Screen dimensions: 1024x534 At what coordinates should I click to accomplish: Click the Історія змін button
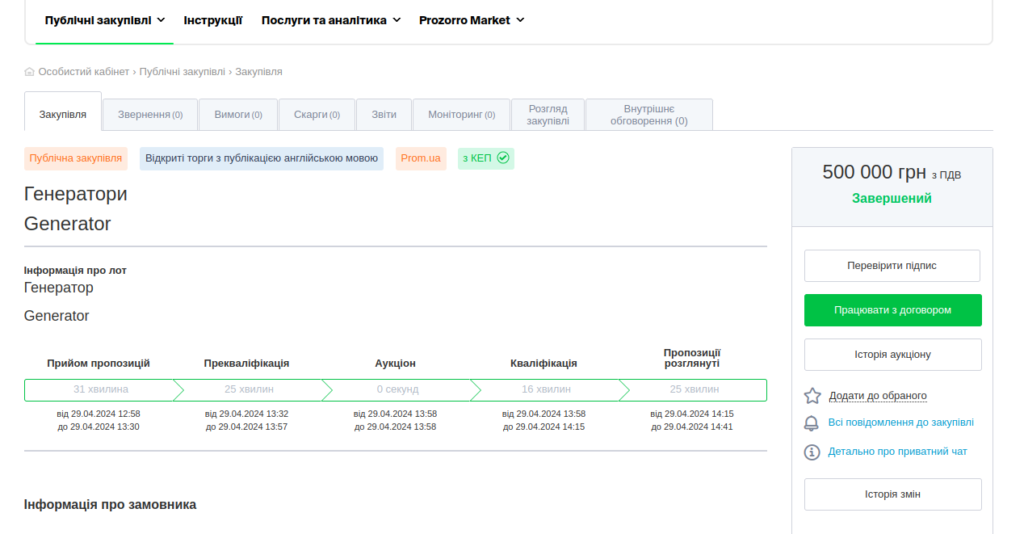point(892,494)
